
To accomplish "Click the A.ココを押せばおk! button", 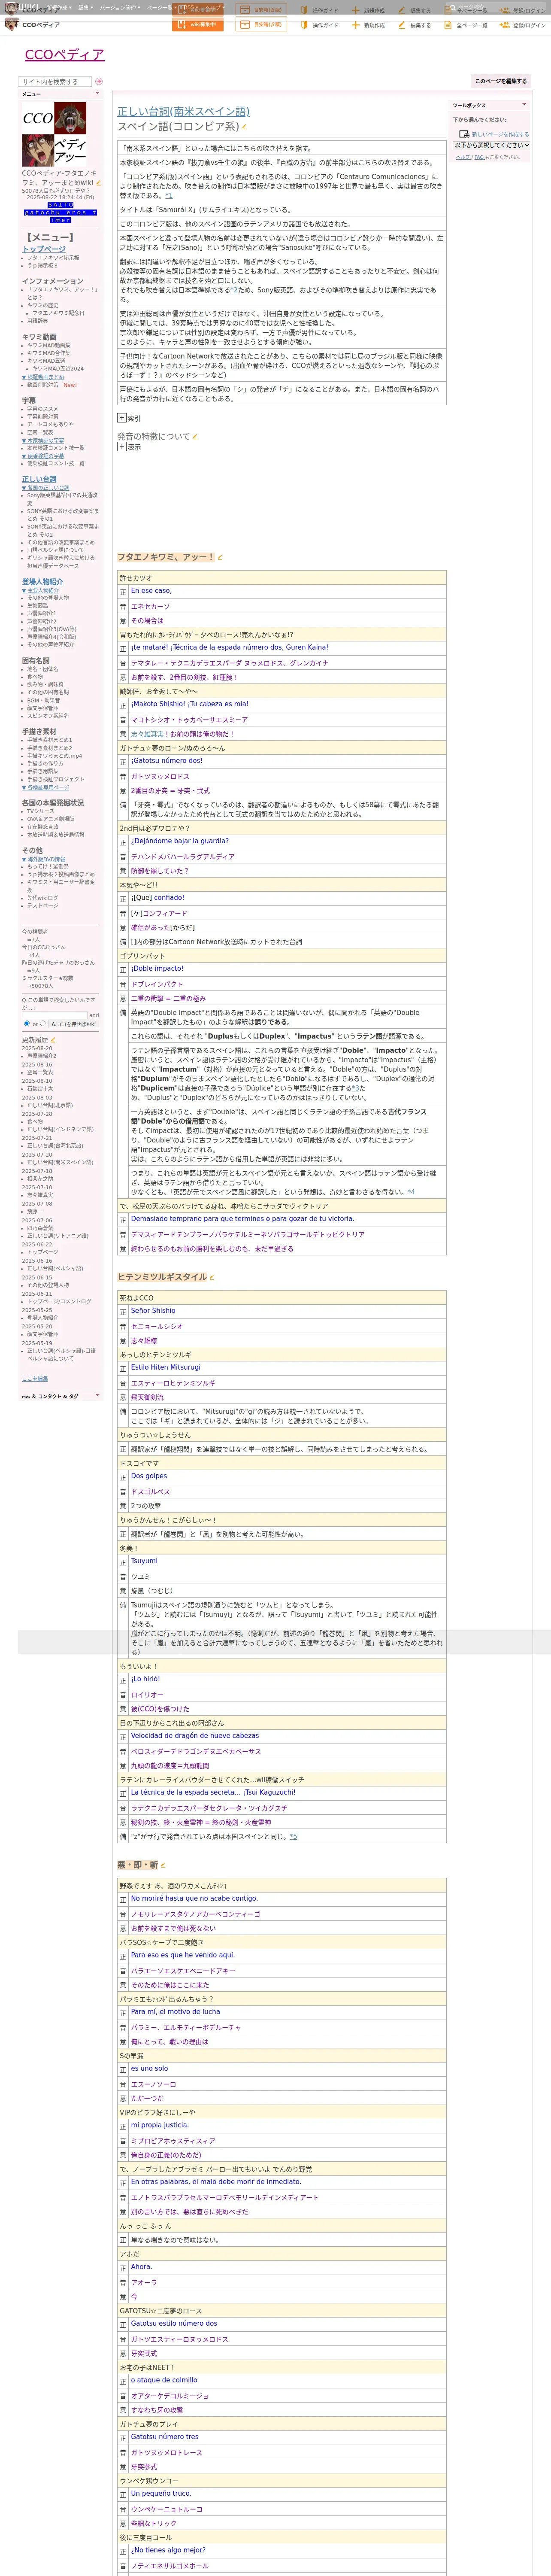I will point(73,1024).
